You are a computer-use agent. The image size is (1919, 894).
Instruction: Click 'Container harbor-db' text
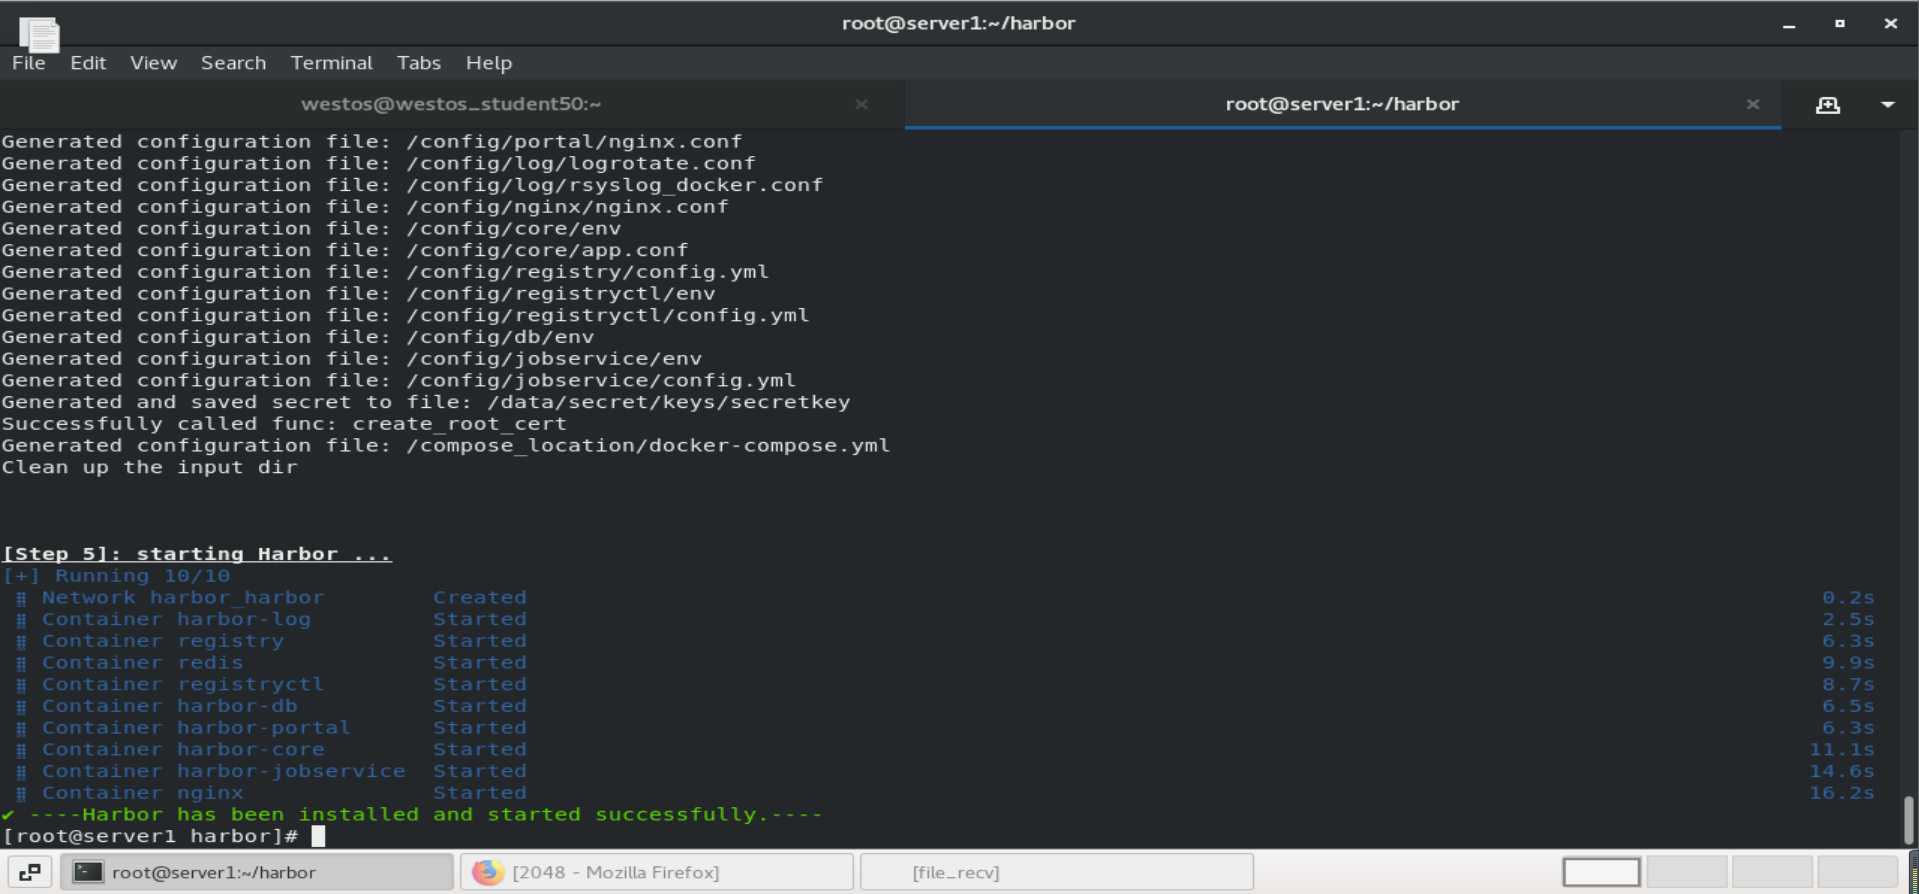pyautogui.click(x=169, y=706)
